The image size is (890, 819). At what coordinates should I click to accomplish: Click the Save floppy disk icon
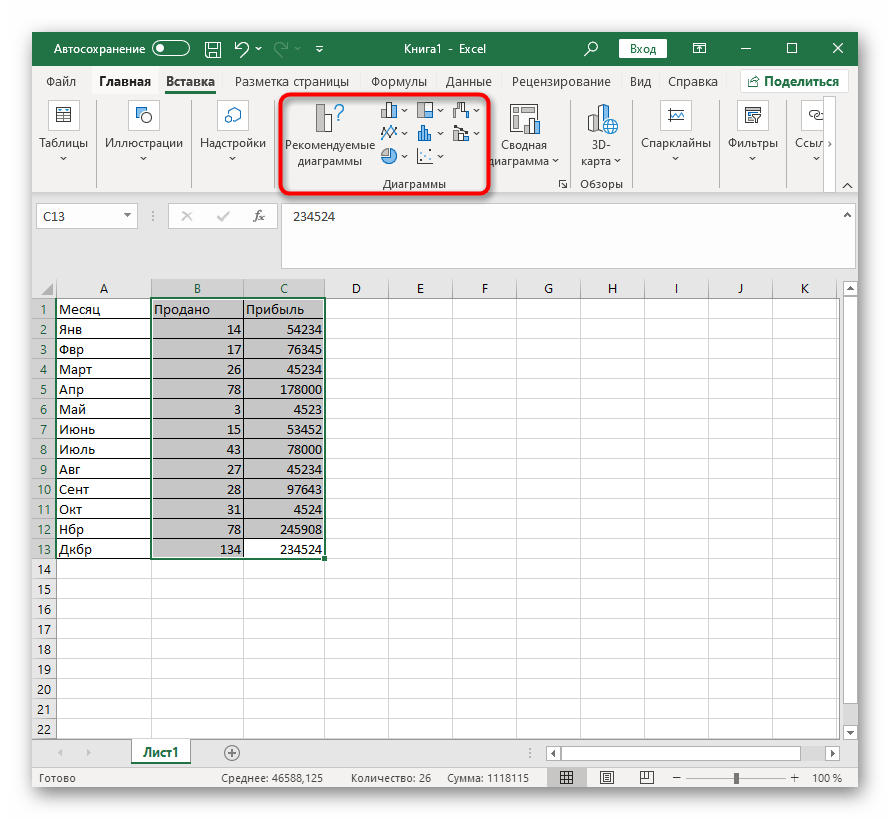click(x=212, y=48)
